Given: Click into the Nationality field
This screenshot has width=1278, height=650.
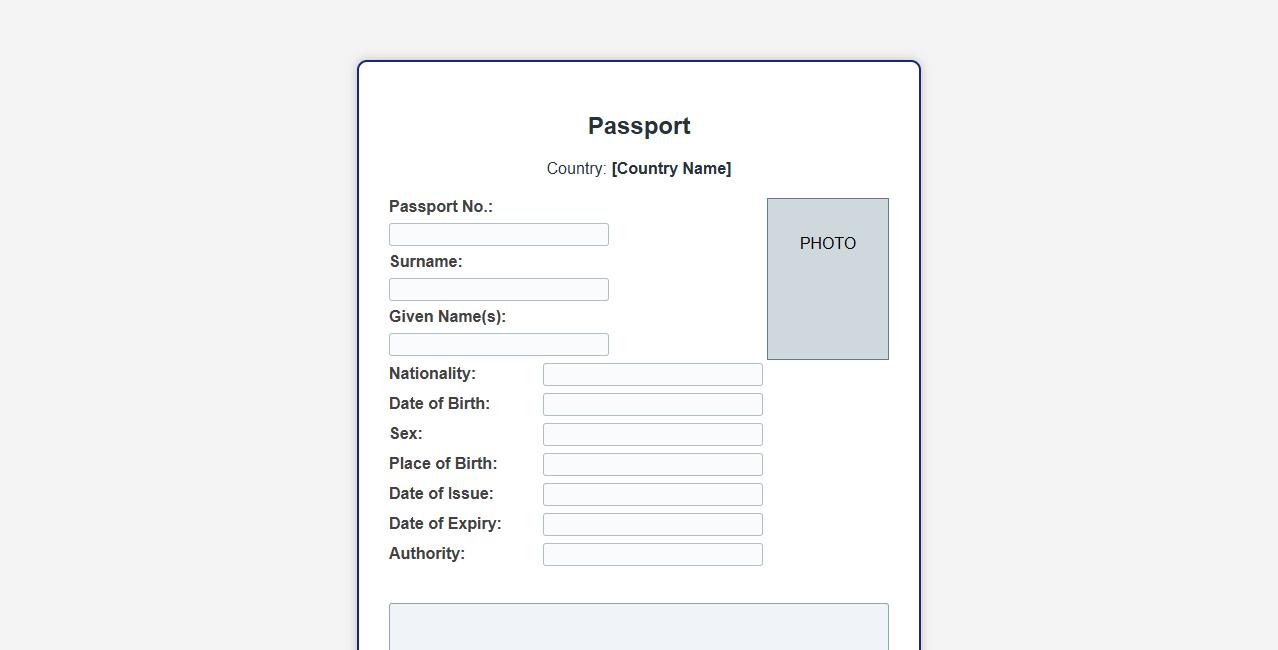Looking at the screenshot, I should pyautogui.click(x=652, y=374).
